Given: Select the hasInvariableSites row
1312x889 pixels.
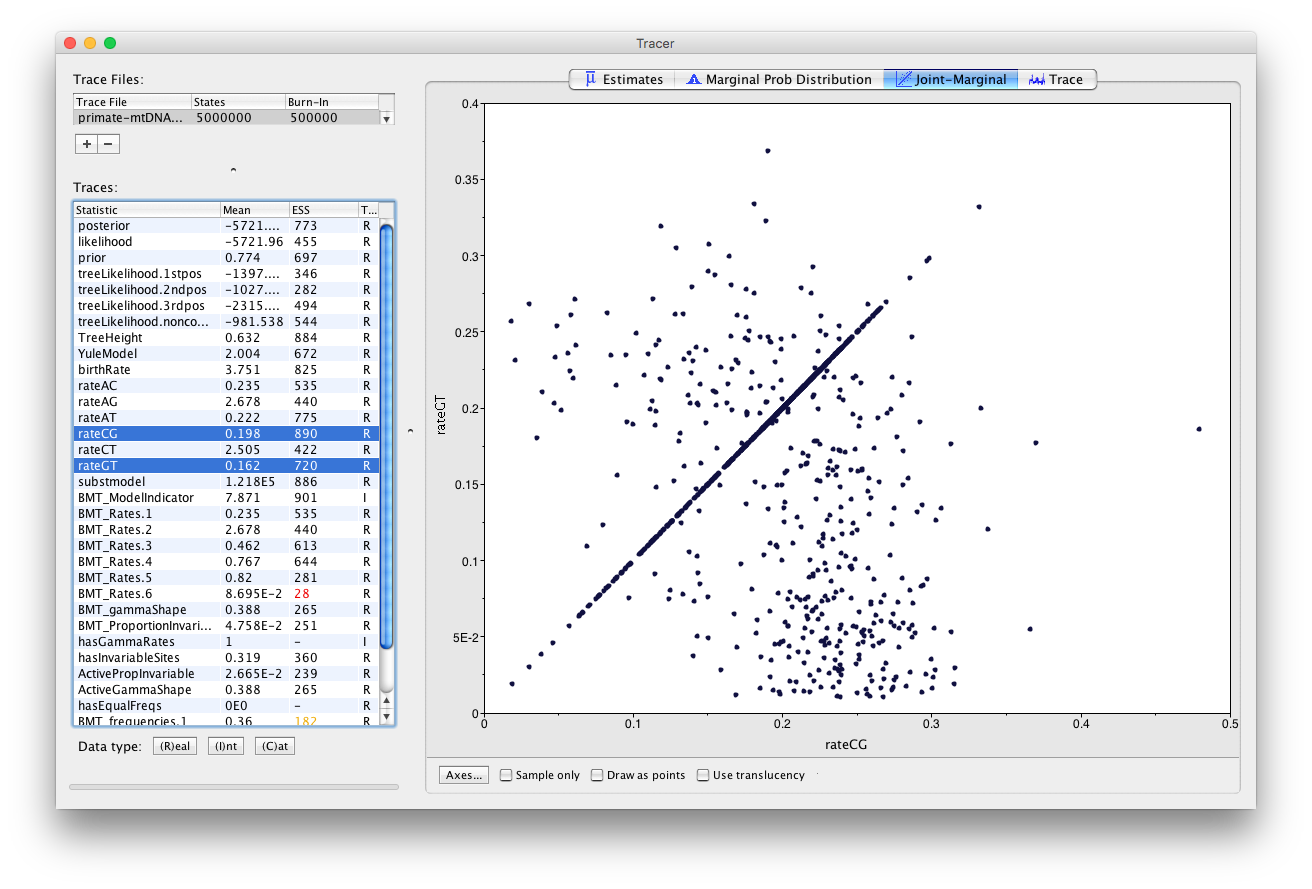Looking at the screenshot, I should point(227,658).
